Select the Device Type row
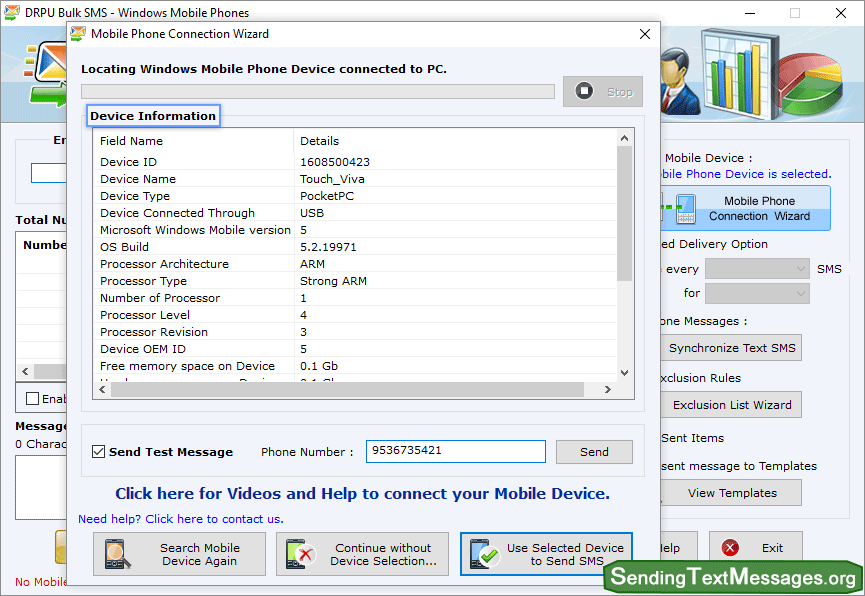Image resolution: width=865 pixels, height=596 pixels. (355, 196)
